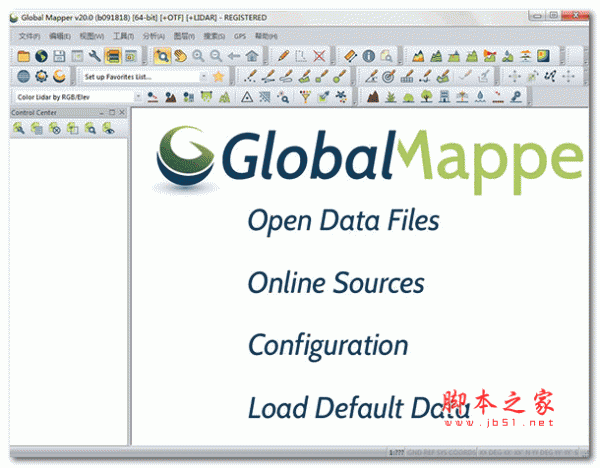Select the Measure ruler tool

351,56
